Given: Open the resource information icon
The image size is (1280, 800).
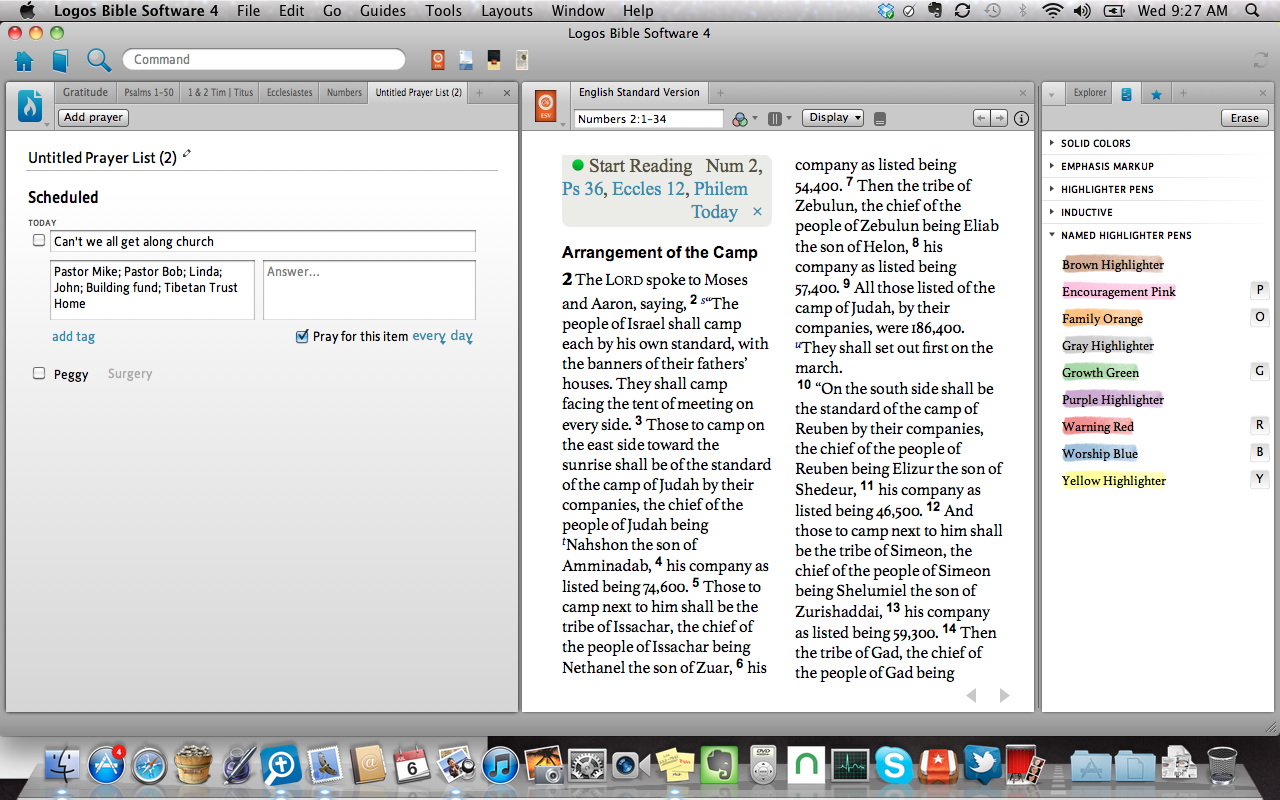Looking at the screenshot, I should pos(1021,119).
